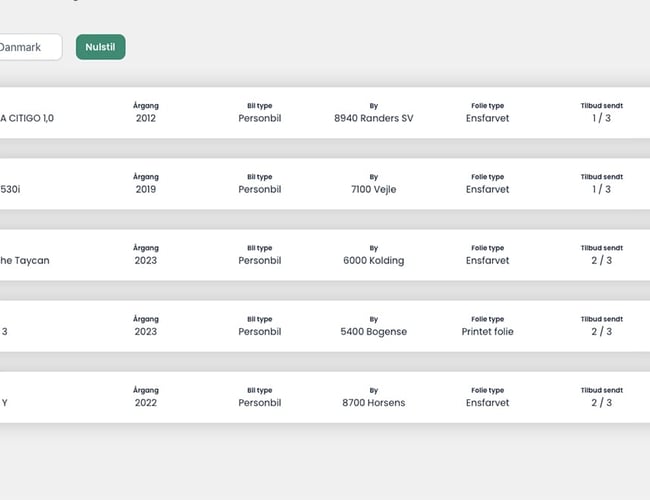The image size is (650, 500).
Task: Click Personbil in the Randers SV row
Action: tap(260, 118)
